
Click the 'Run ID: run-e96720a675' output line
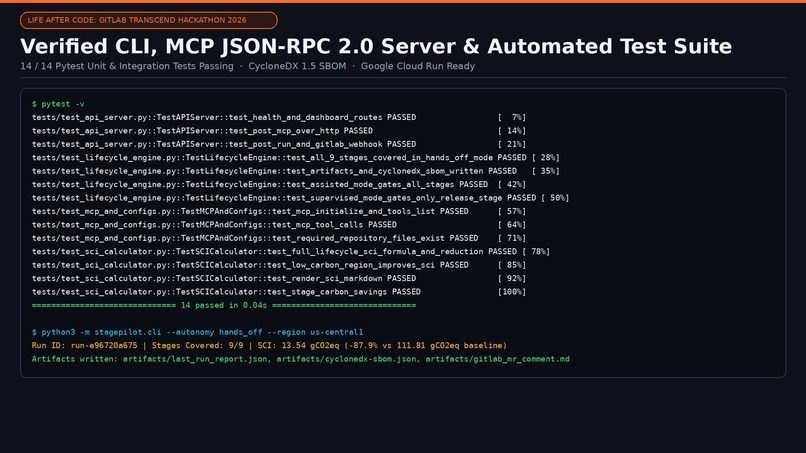269,345
